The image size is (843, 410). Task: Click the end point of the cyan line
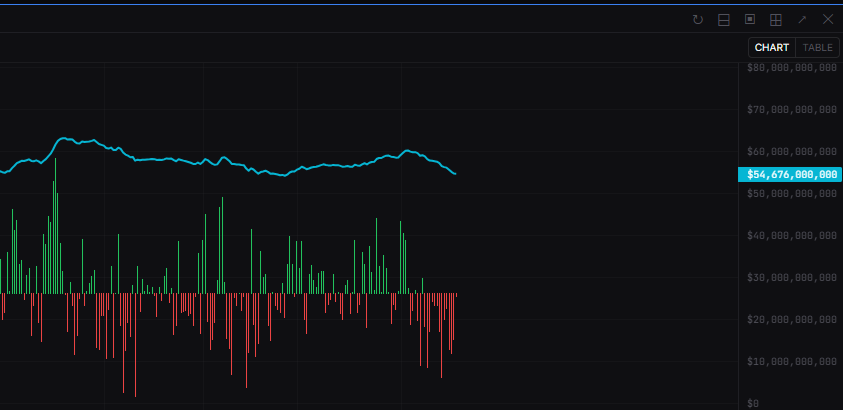tap(455, 174)
